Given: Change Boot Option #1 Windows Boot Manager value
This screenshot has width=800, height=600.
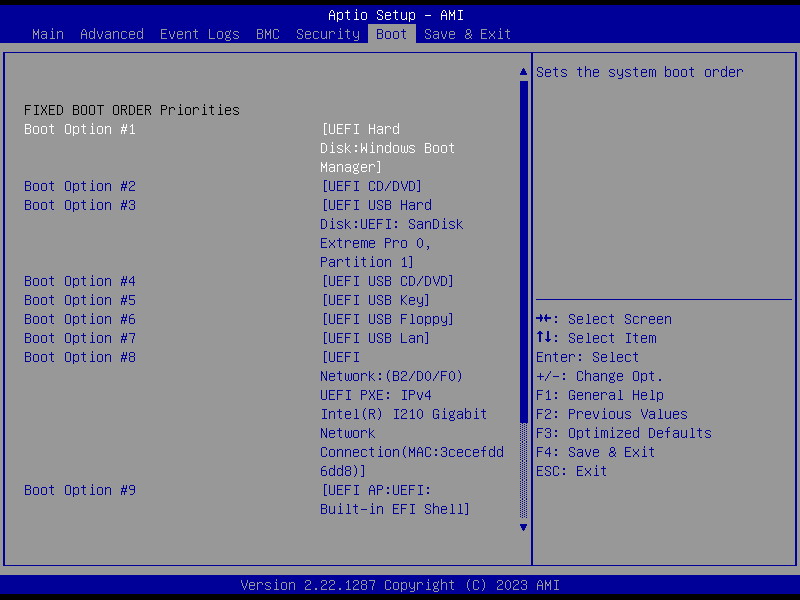Looking at the screenshot, I should (x=387, y=148).
